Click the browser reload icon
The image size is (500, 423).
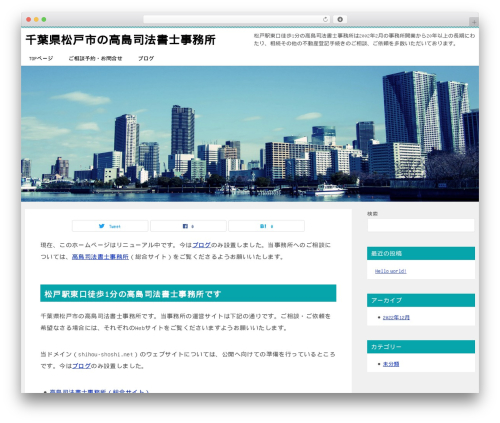(x=325, y=19)
